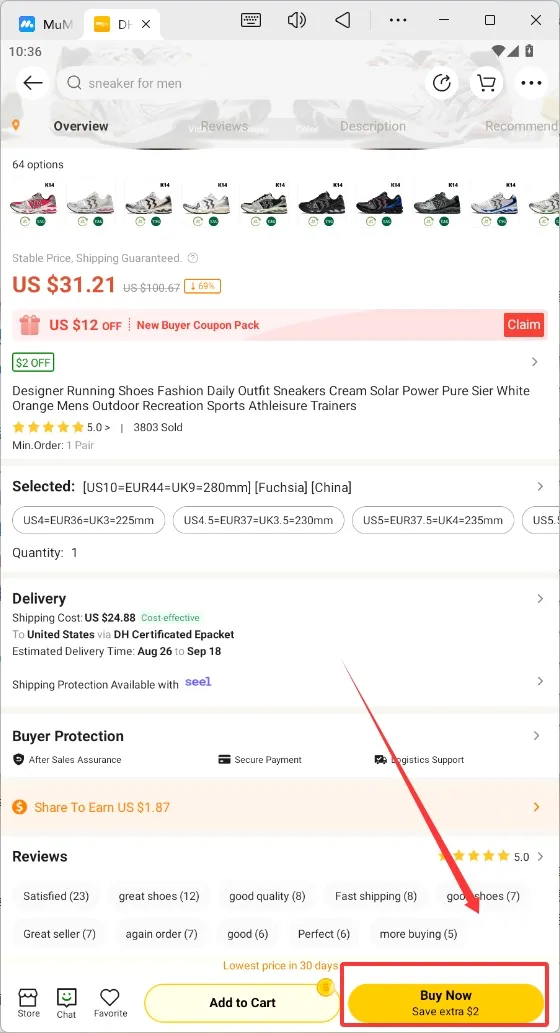Expand the Selected options chevron
This screenshot has height=1033, width=560.
click(540, 486)
